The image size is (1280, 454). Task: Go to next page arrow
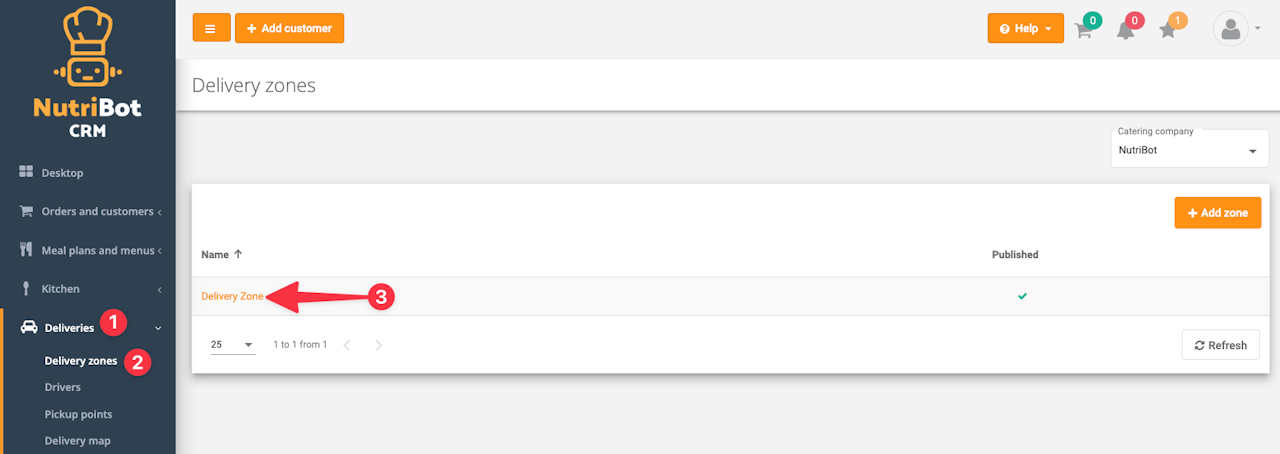[379, 345]
